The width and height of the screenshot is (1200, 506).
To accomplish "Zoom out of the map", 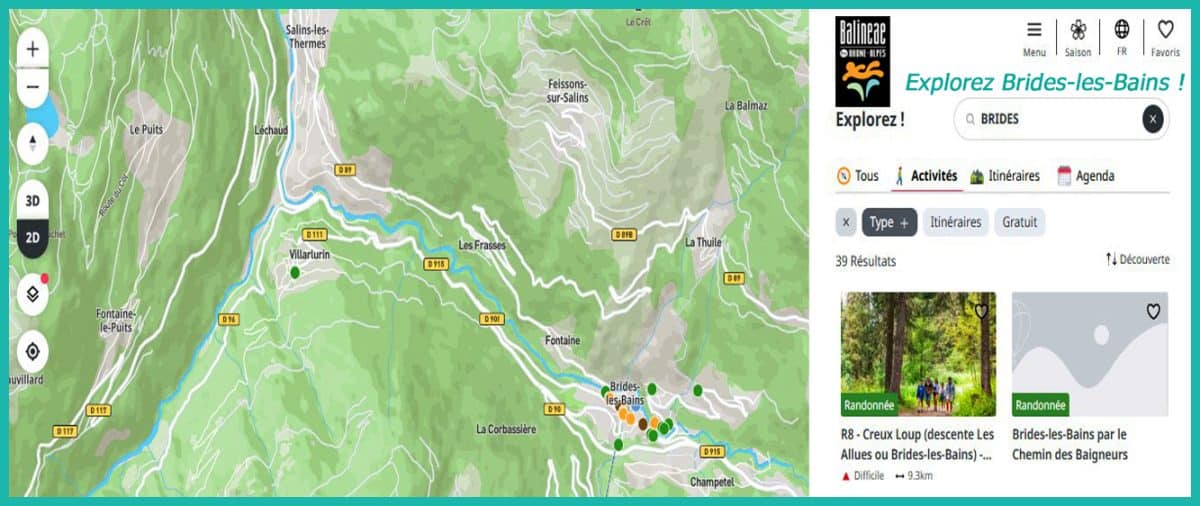I will pyautogui.click(x=32, y=87).
